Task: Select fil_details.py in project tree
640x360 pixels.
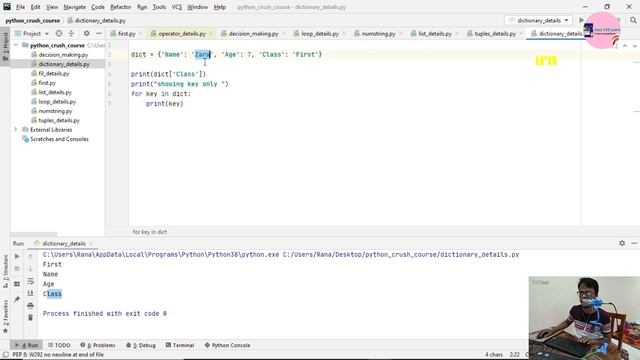Action: point(54,73)
